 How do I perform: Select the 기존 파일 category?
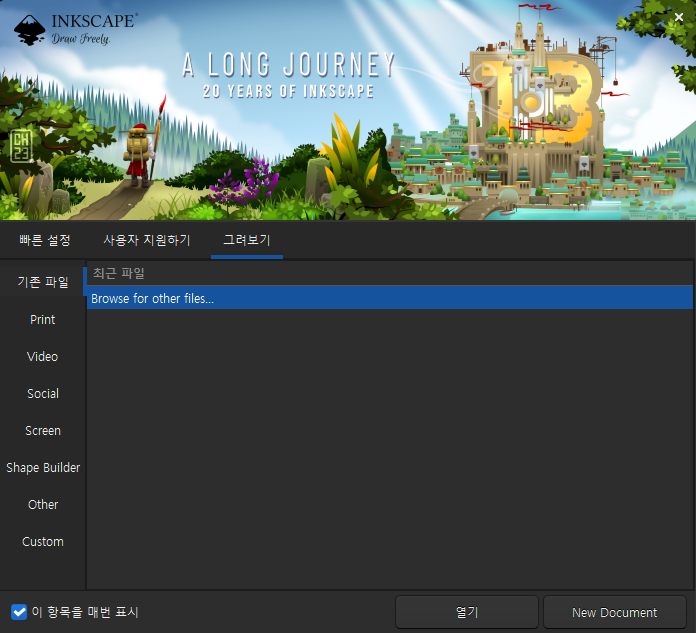(43, 282)
